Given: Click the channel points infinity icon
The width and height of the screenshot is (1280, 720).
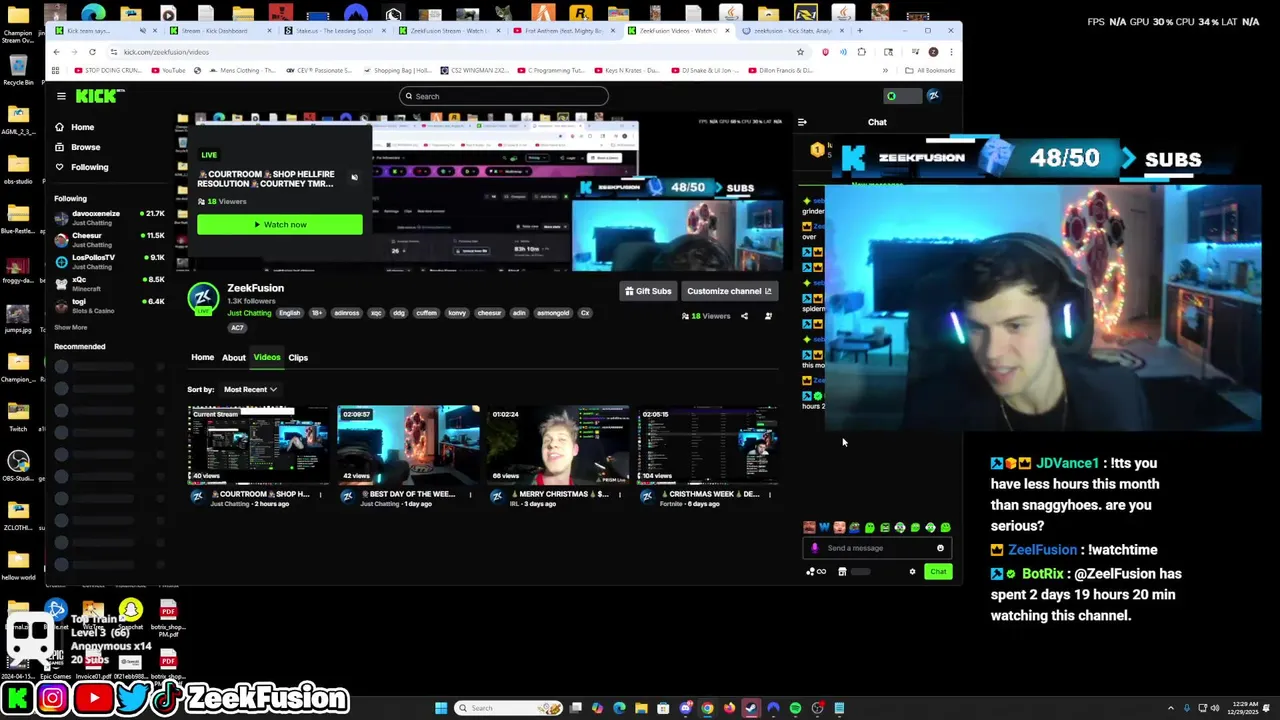Looking at the screenshot, I should (x=816, y=572).
